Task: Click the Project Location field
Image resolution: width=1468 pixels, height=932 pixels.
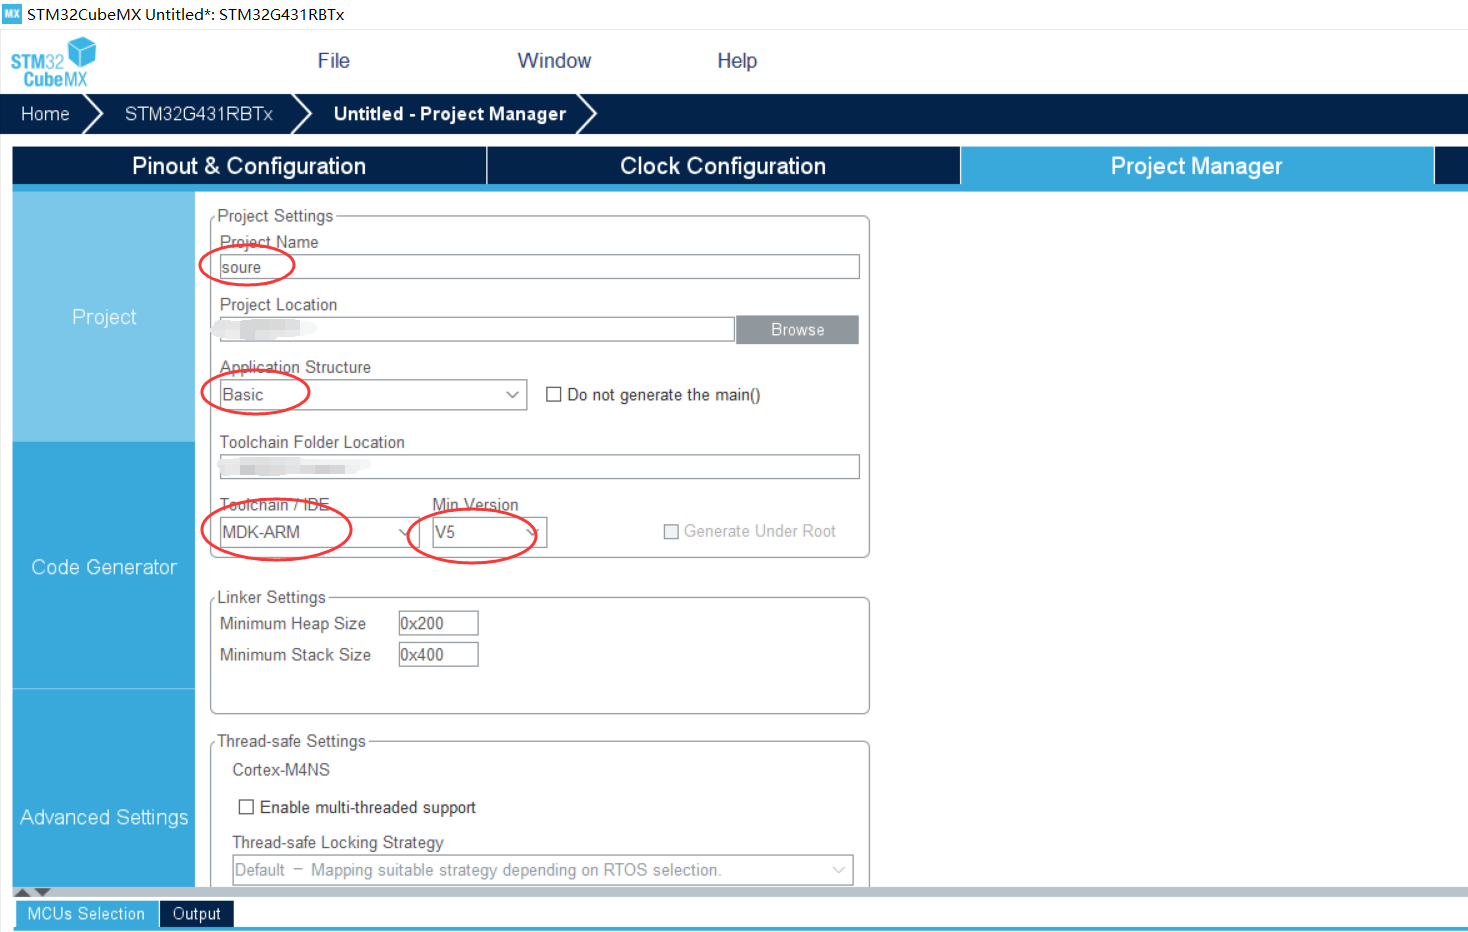Action: click(477, 329)
